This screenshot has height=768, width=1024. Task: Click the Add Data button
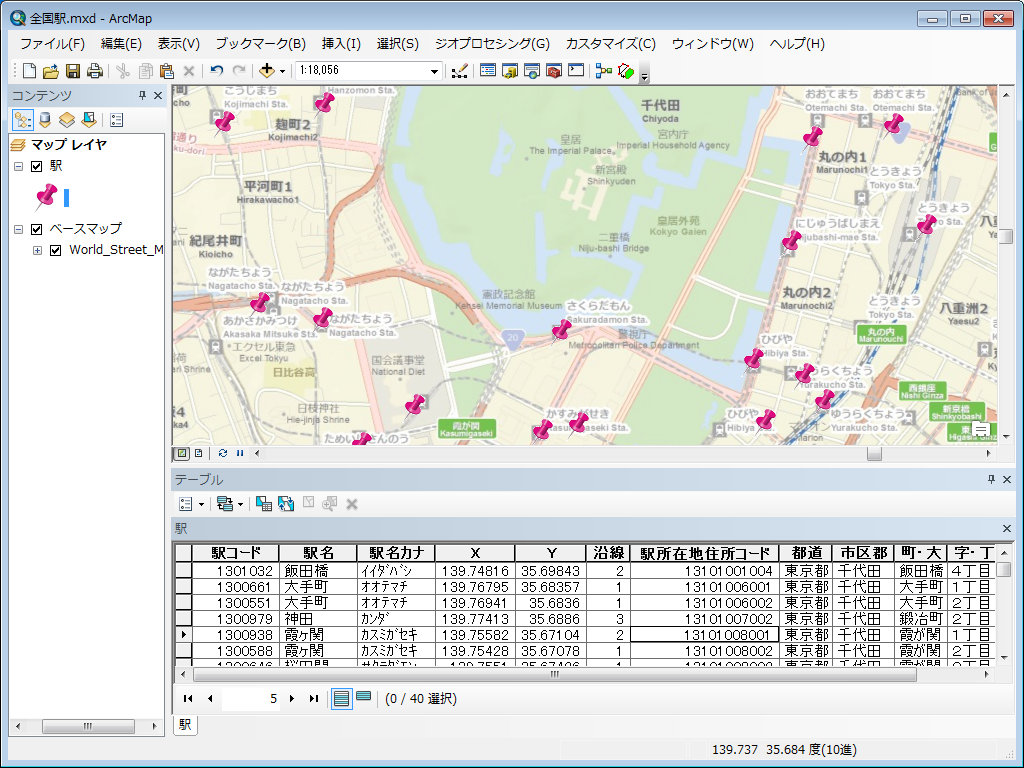[266, 71]
